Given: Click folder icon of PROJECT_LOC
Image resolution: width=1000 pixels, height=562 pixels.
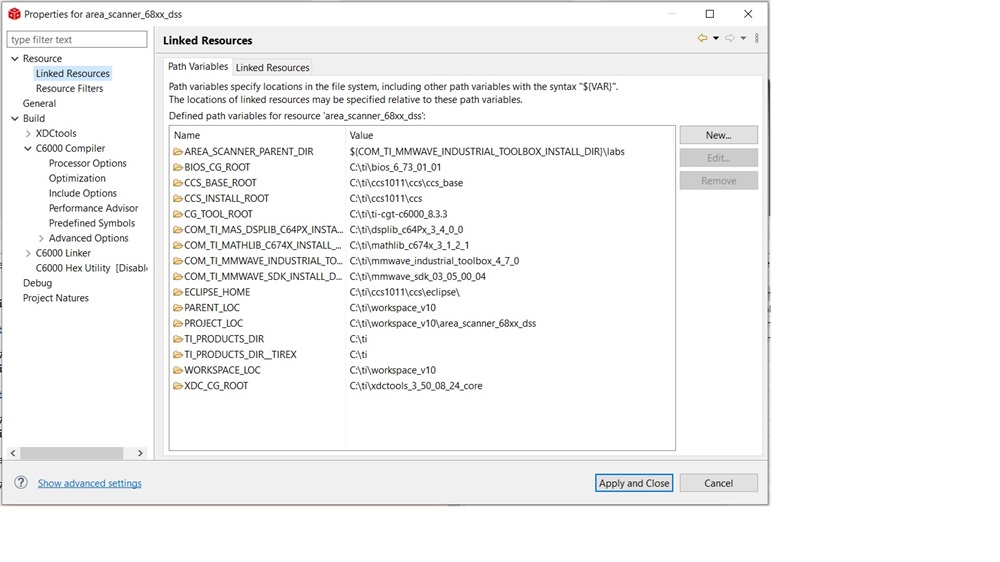Looking at the screenshot, I should pos(178,323).
